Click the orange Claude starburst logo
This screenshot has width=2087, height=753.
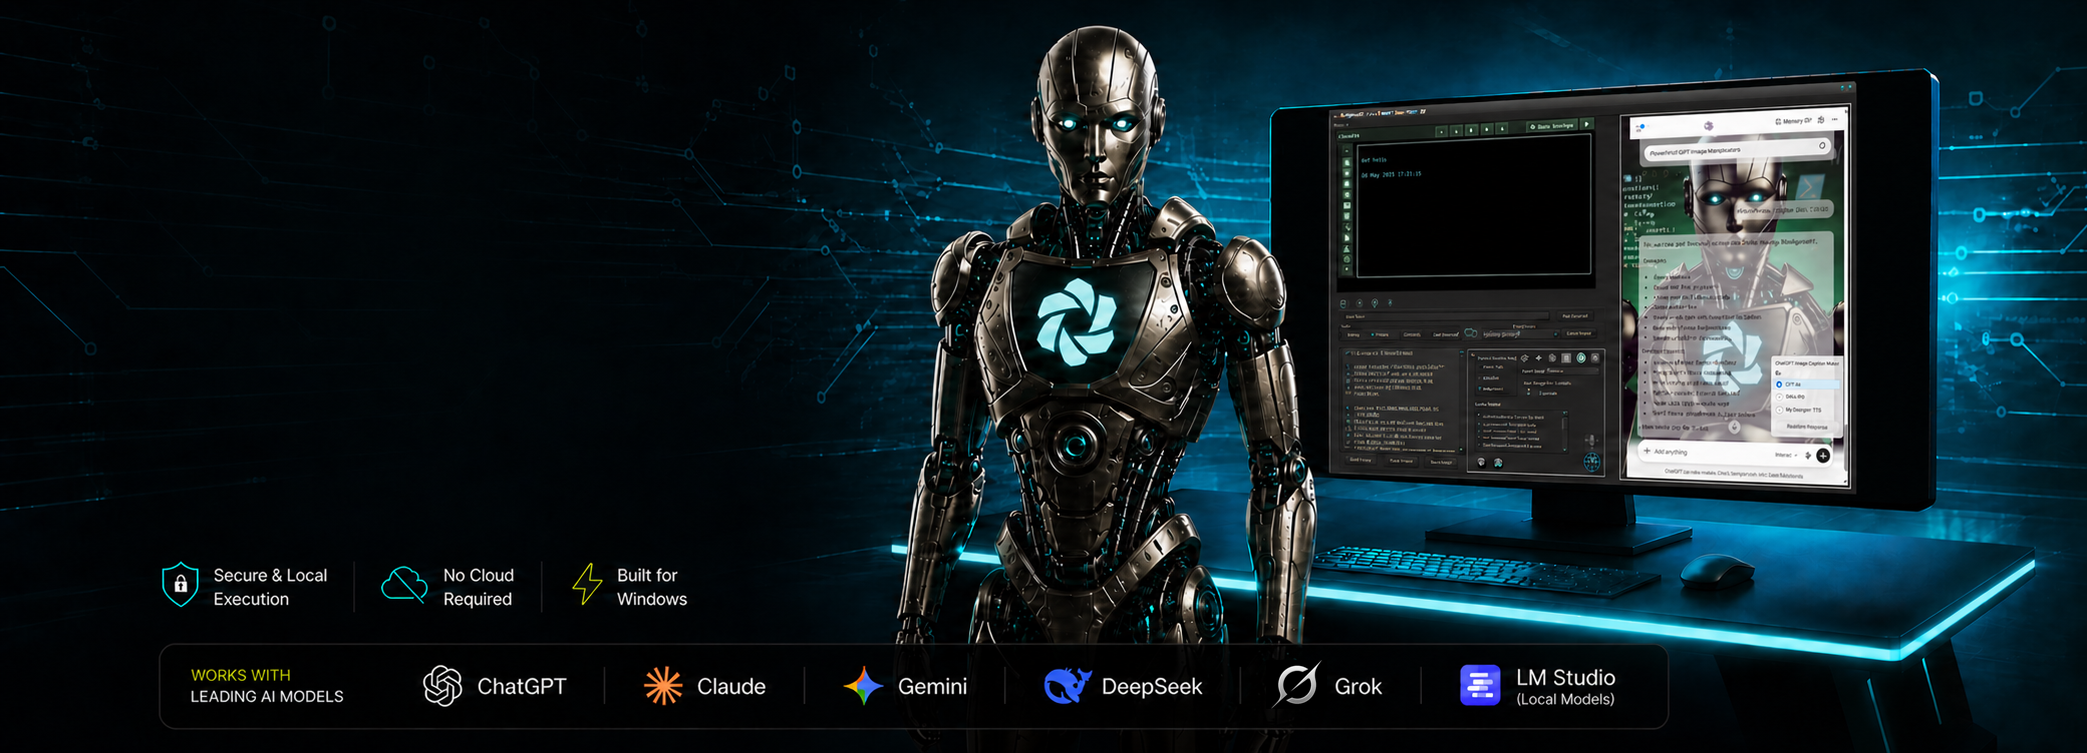[x=663, y=686]
